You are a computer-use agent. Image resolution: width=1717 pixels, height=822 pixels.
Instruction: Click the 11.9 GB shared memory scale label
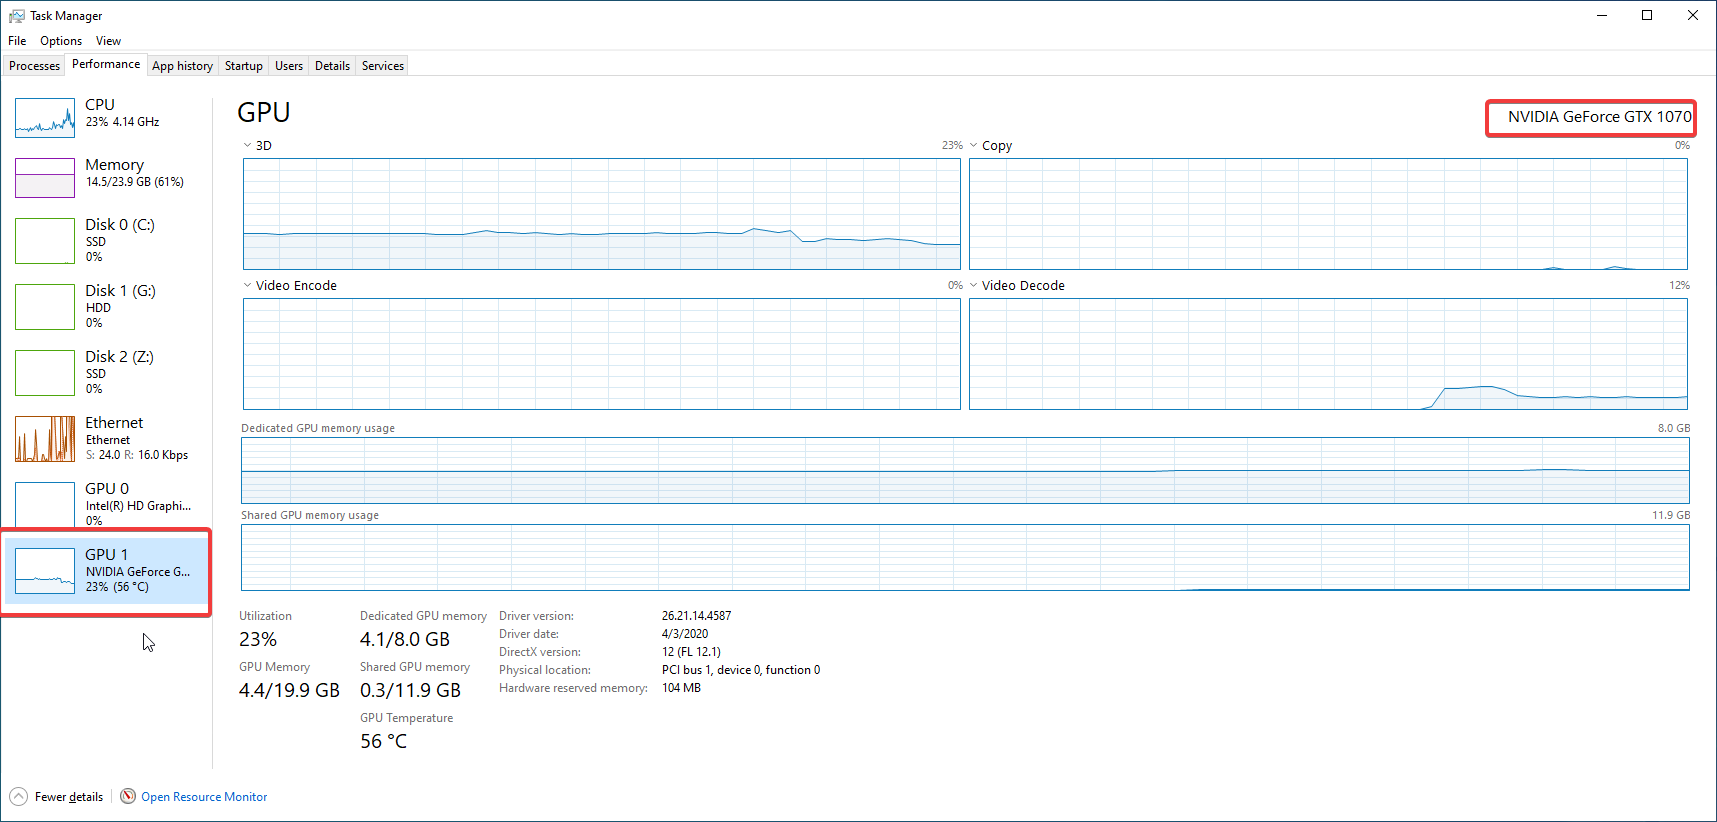point(1671,515)
